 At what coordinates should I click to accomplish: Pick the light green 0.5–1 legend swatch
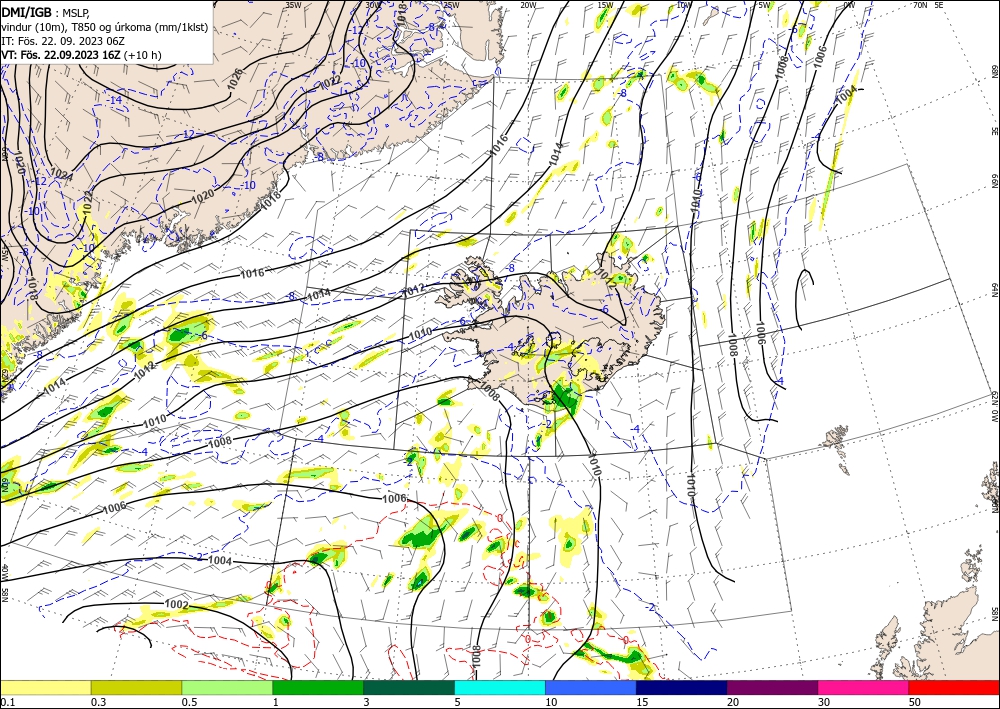coord(227,687)
